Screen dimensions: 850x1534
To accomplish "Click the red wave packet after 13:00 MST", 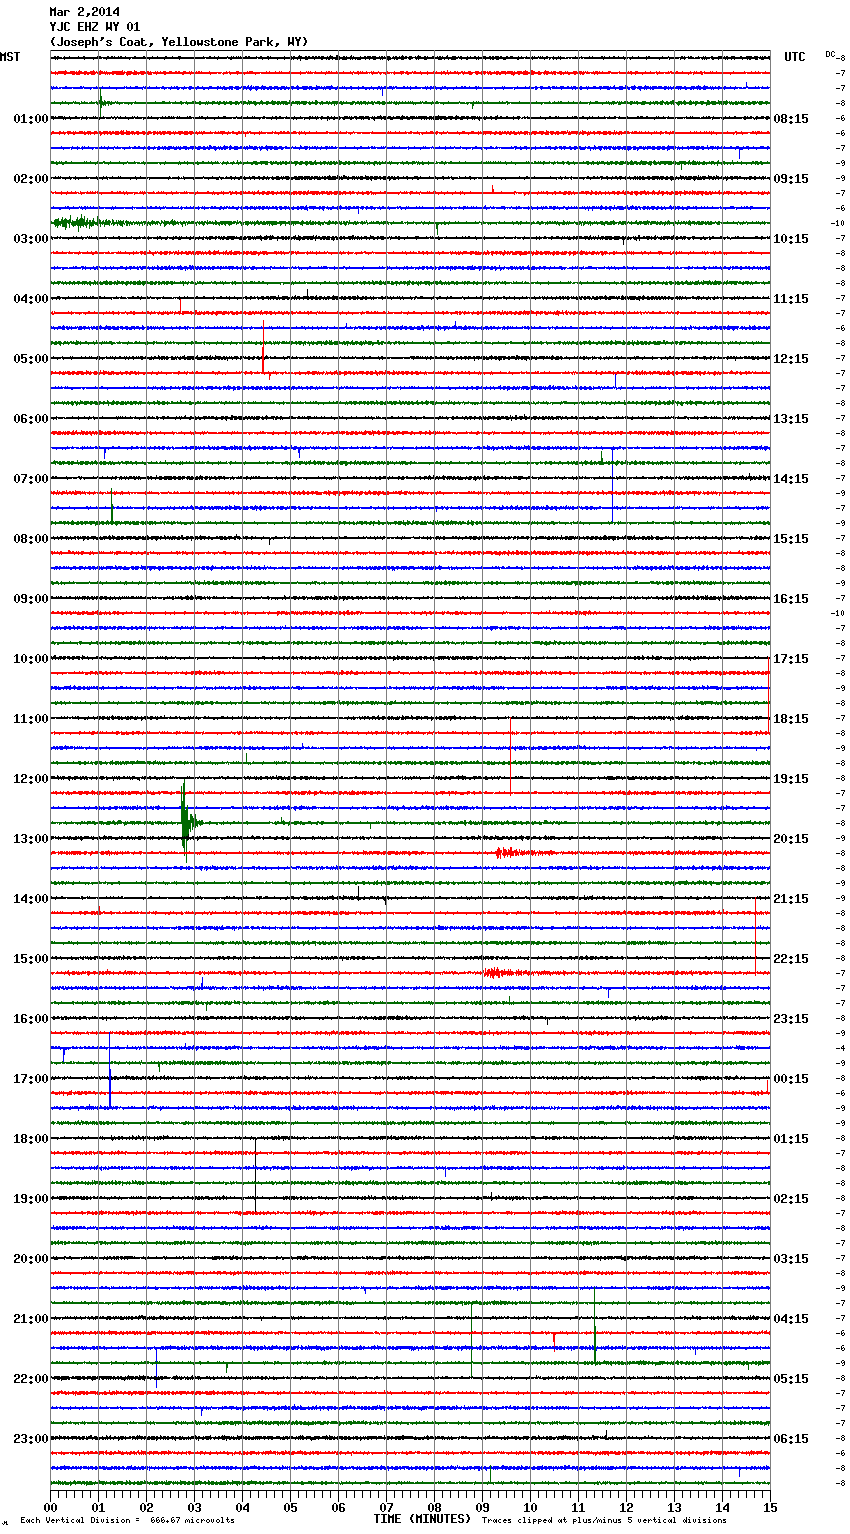I will point(522,853).
